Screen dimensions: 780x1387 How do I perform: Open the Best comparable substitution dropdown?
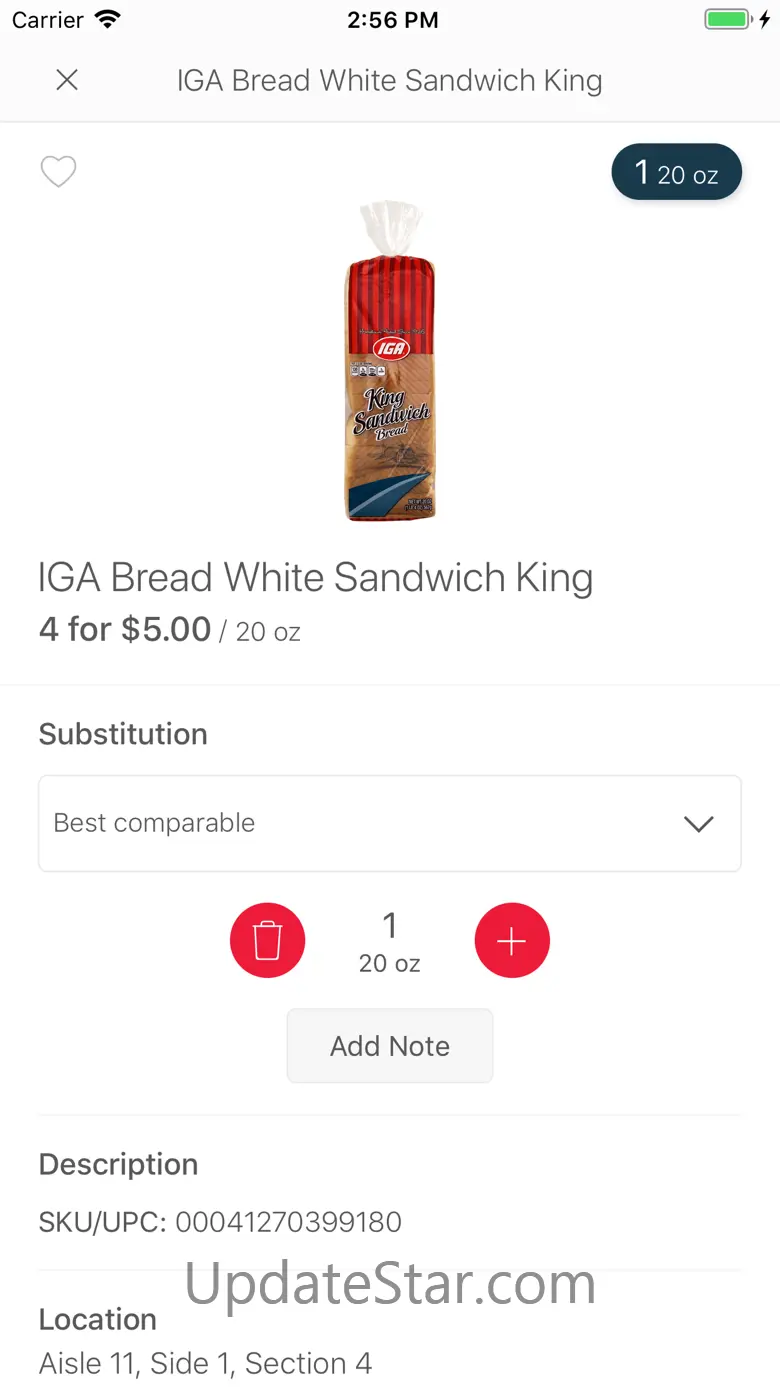coord(389,823)
